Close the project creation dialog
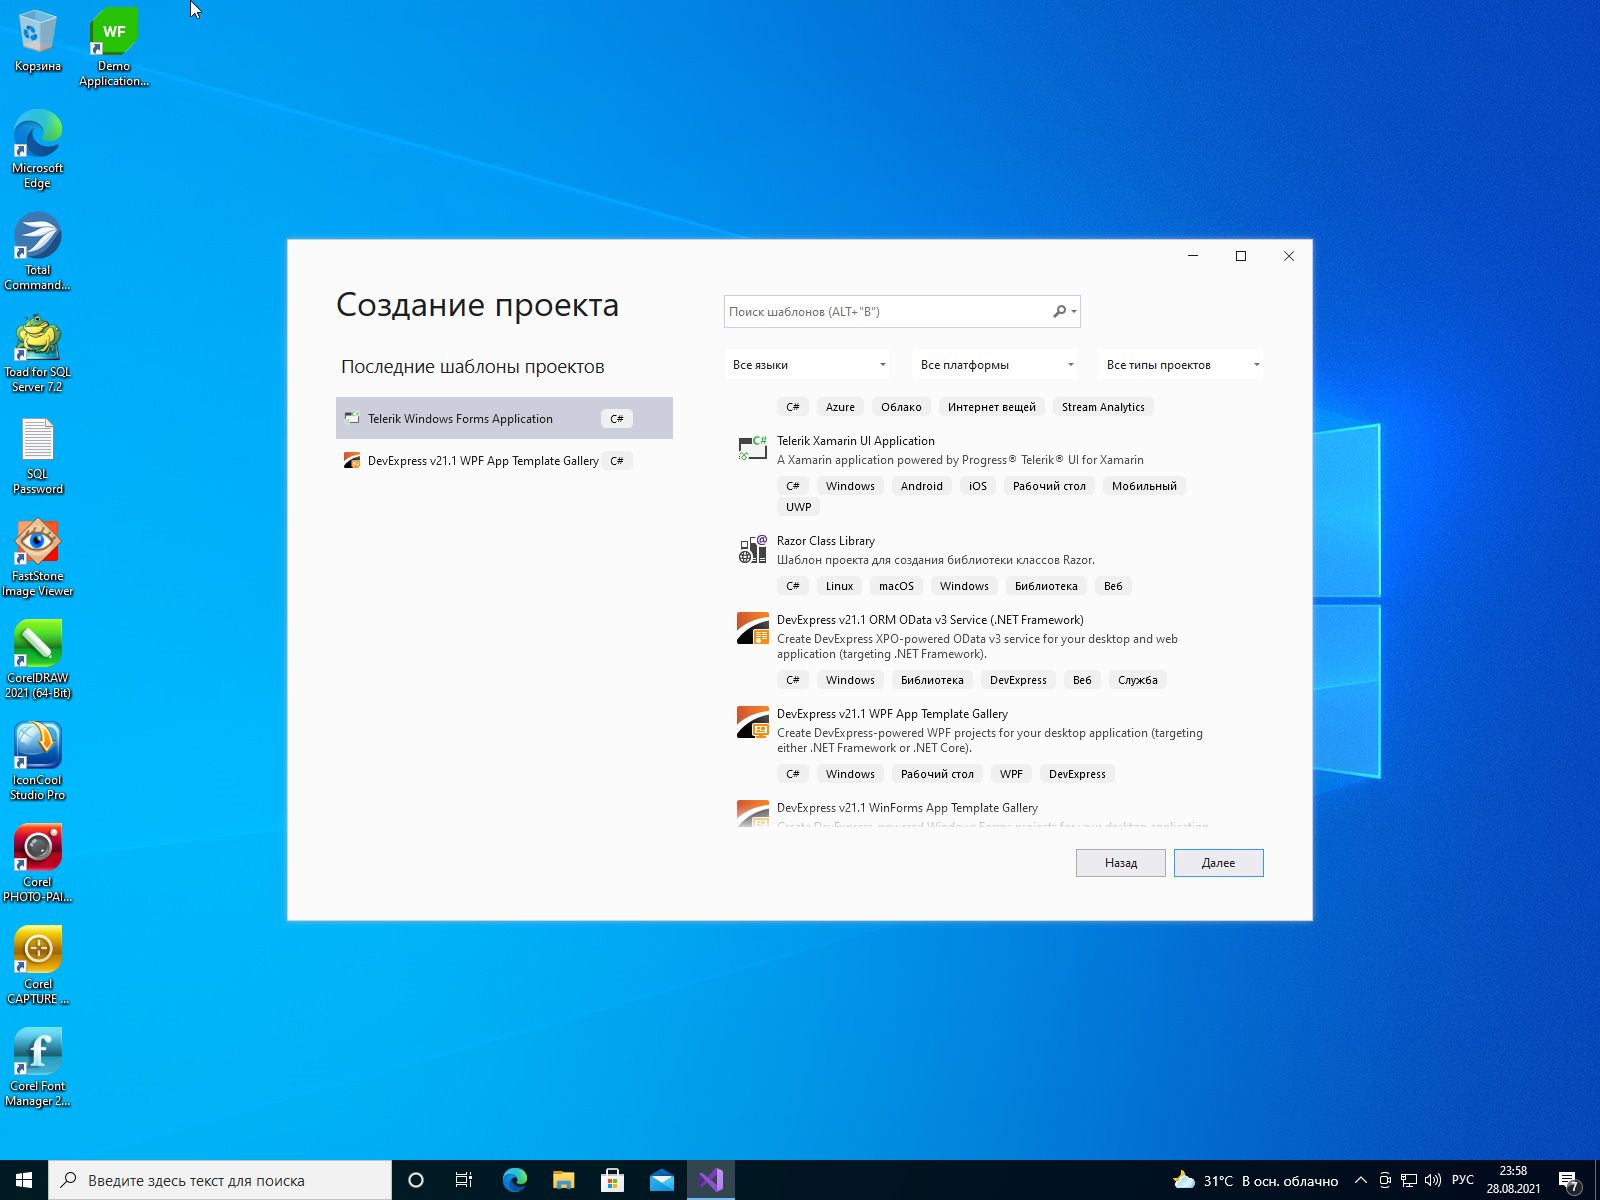The image size is (1600, 1200). 1289,256
